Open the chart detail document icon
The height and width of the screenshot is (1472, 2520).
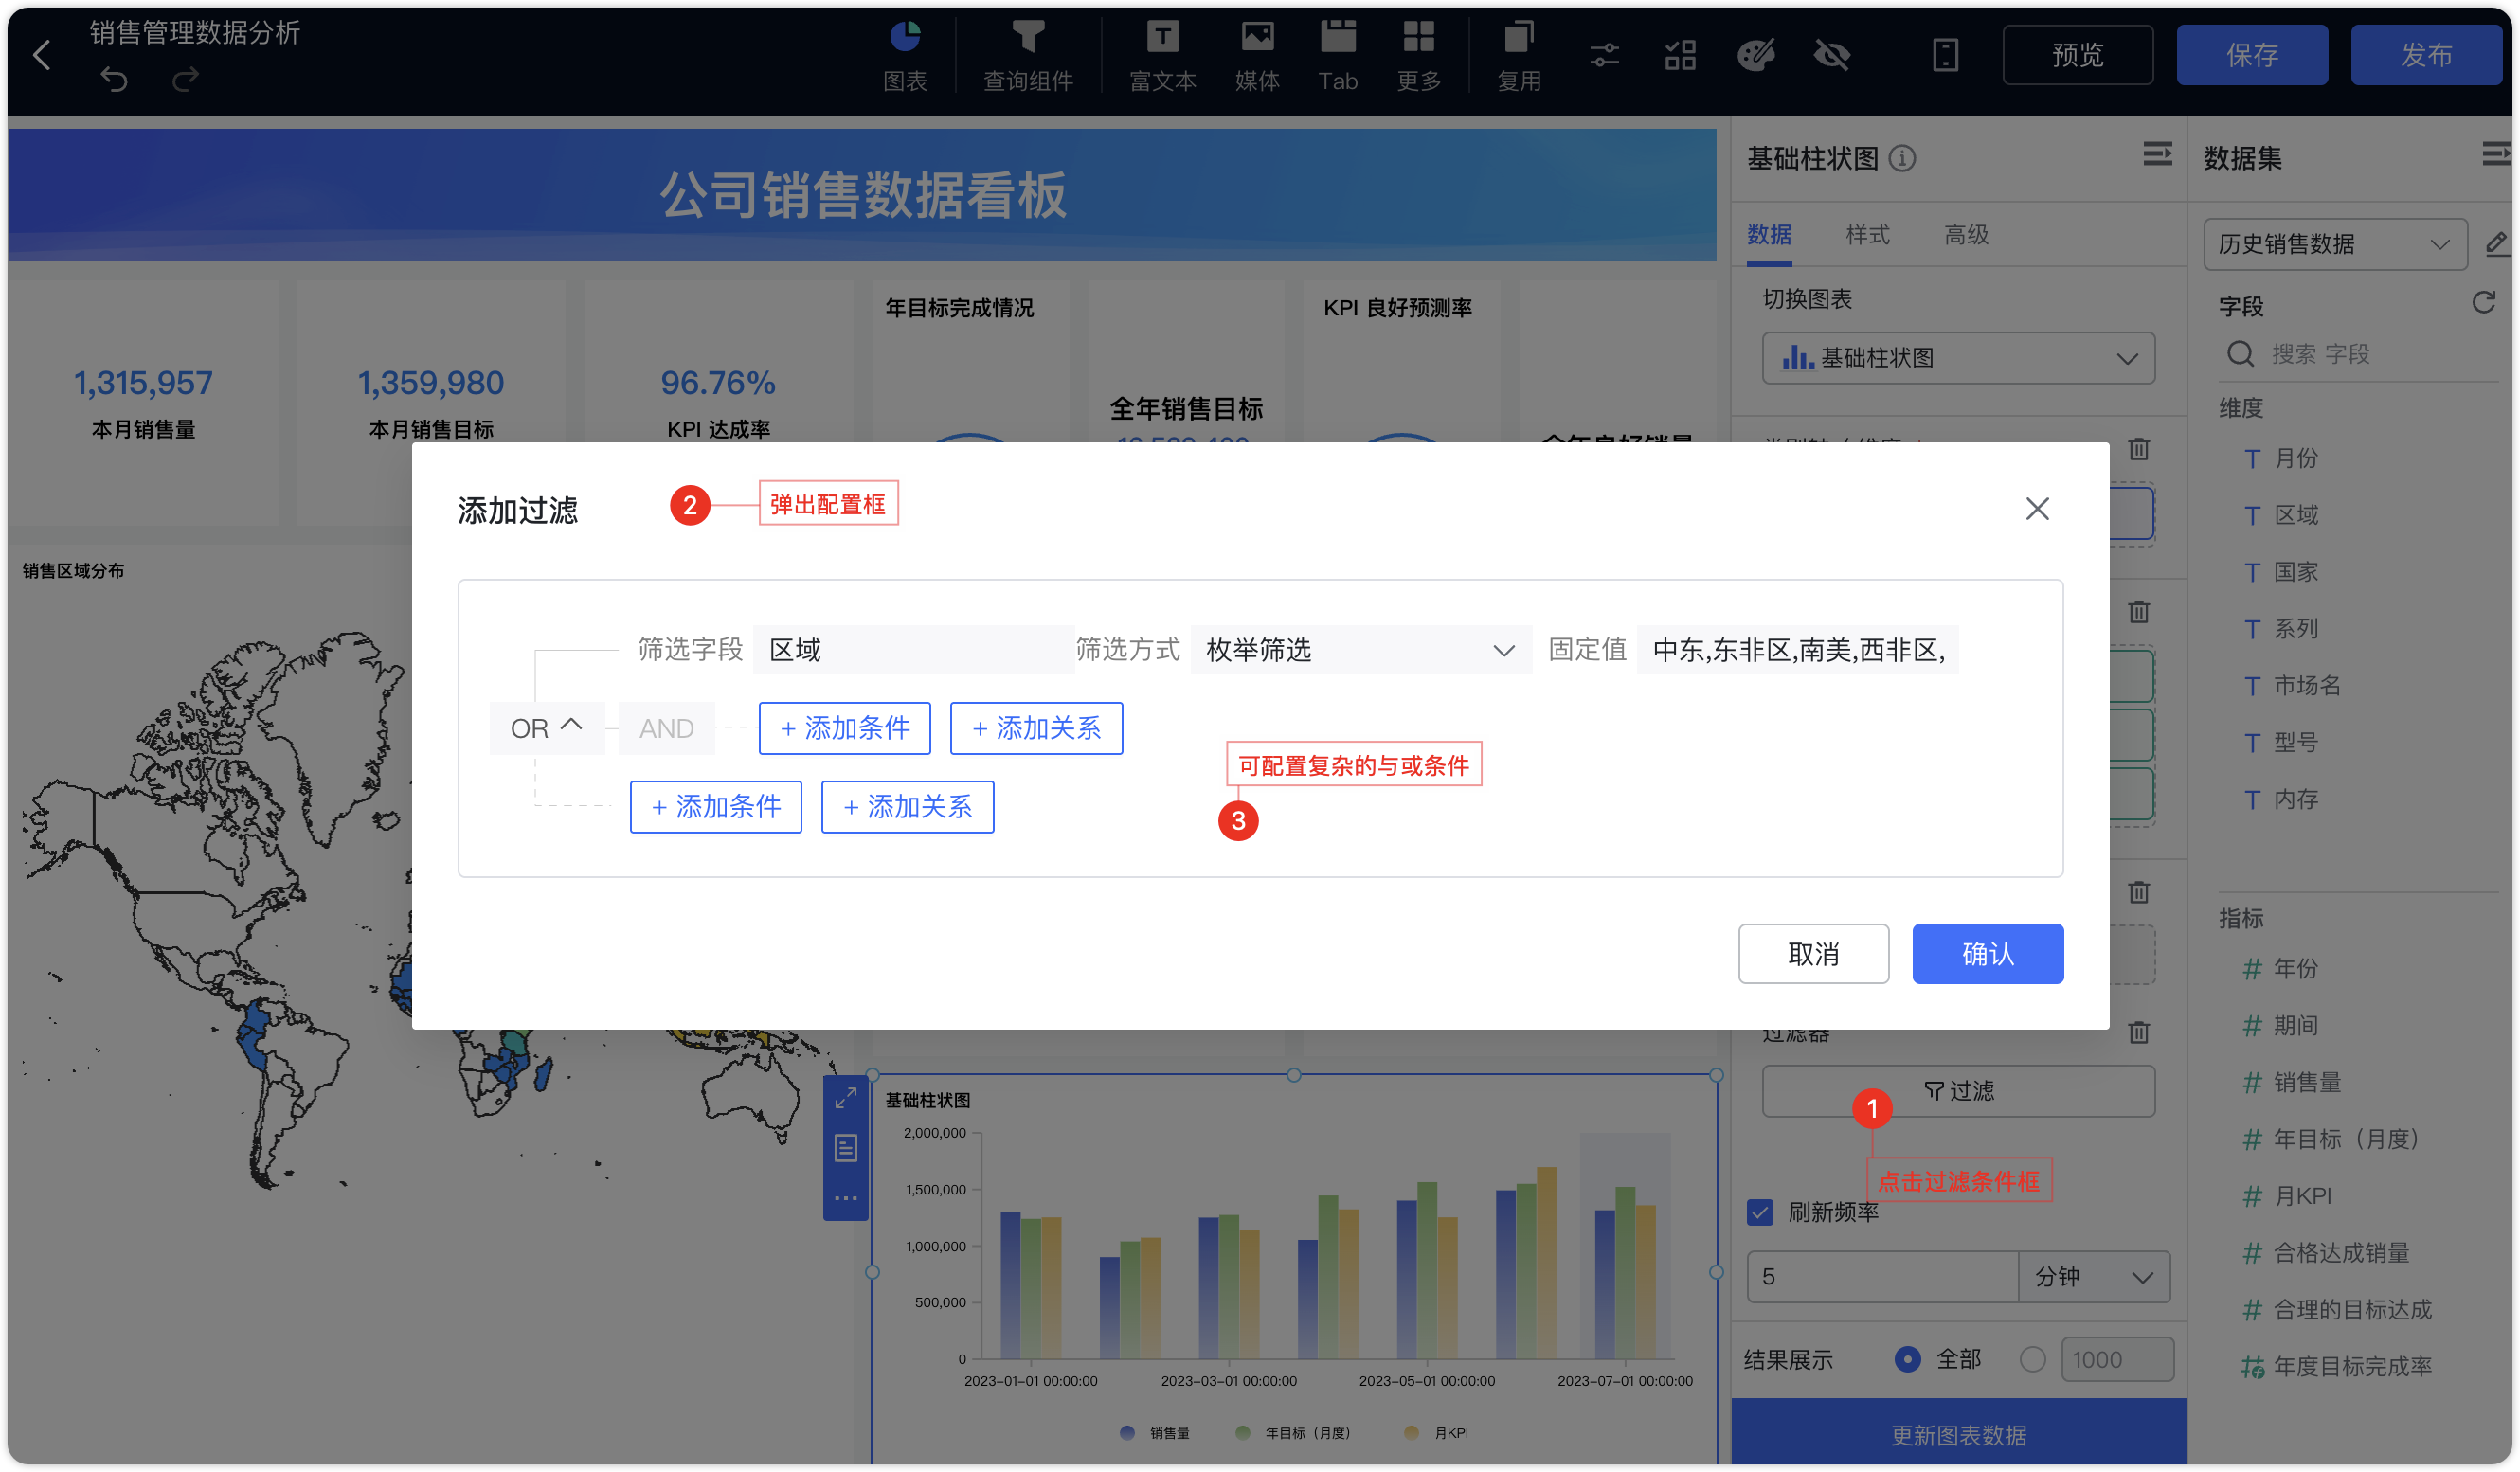(846, 1148)
